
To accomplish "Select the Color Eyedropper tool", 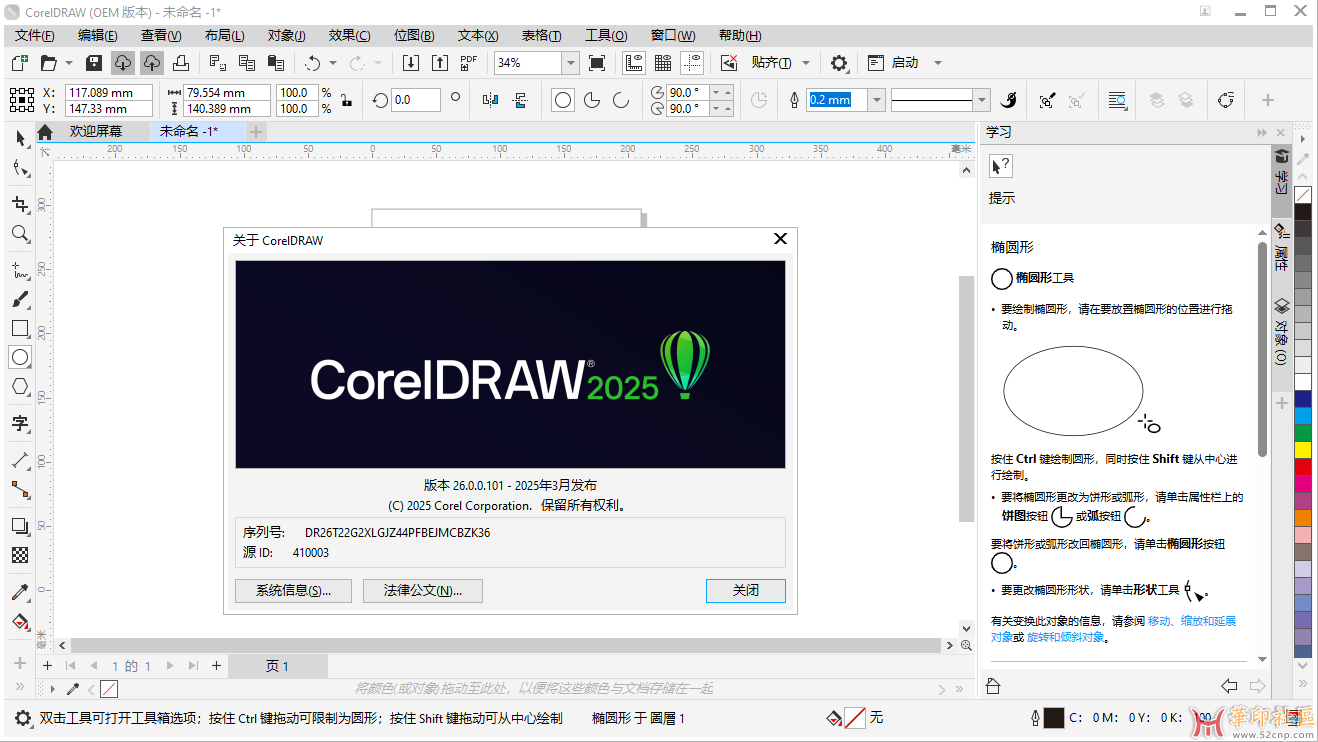I will (20, 592).
